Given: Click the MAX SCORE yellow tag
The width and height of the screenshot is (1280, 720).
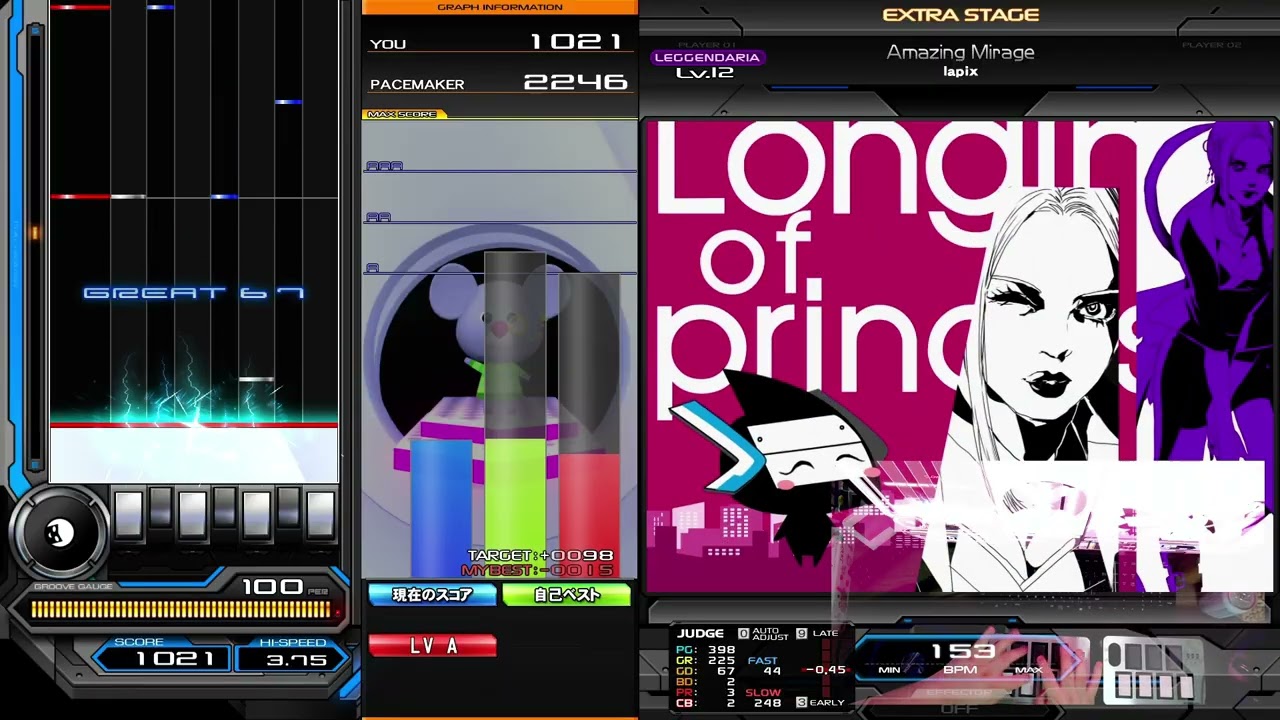Looking at the screenshot, I should click(403, 114).
